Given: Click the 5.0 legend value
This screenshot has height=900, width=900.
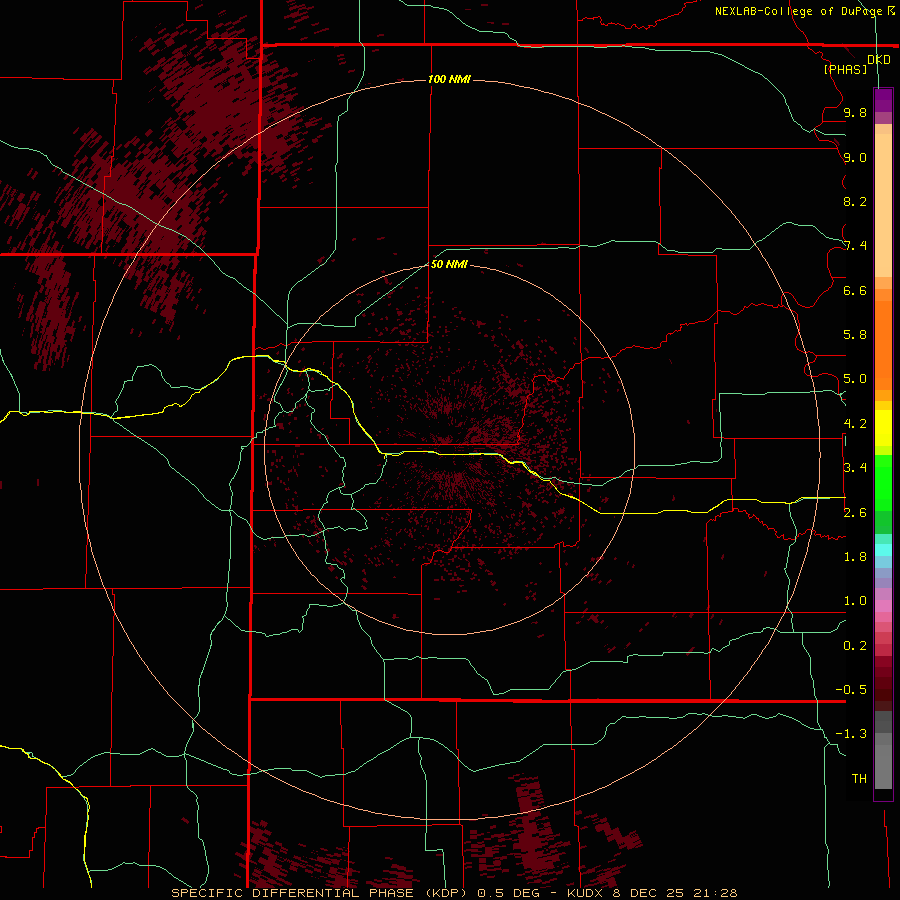Looking at the screenshot, I should [x=855, y=379].
